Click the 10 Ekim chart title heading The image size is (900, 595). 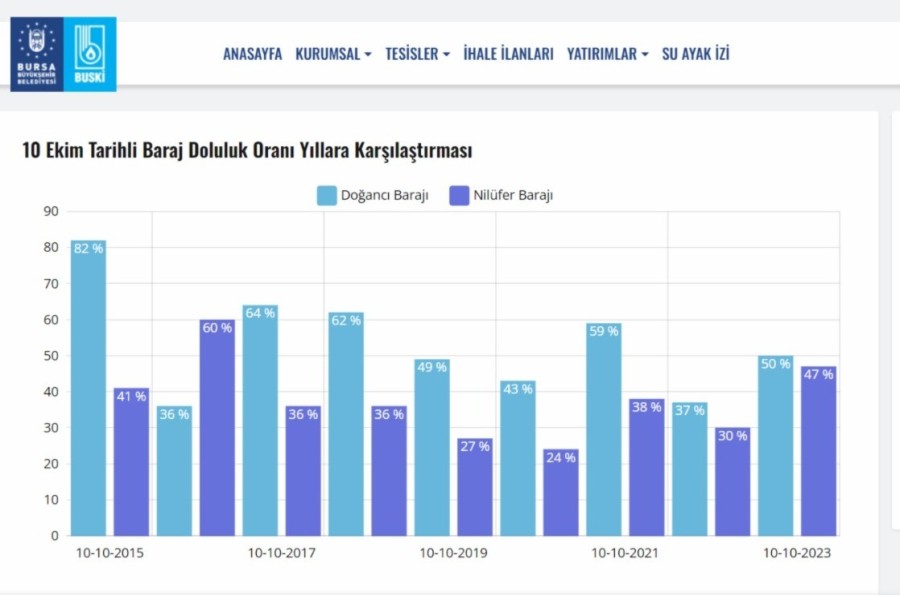[246, 151]
